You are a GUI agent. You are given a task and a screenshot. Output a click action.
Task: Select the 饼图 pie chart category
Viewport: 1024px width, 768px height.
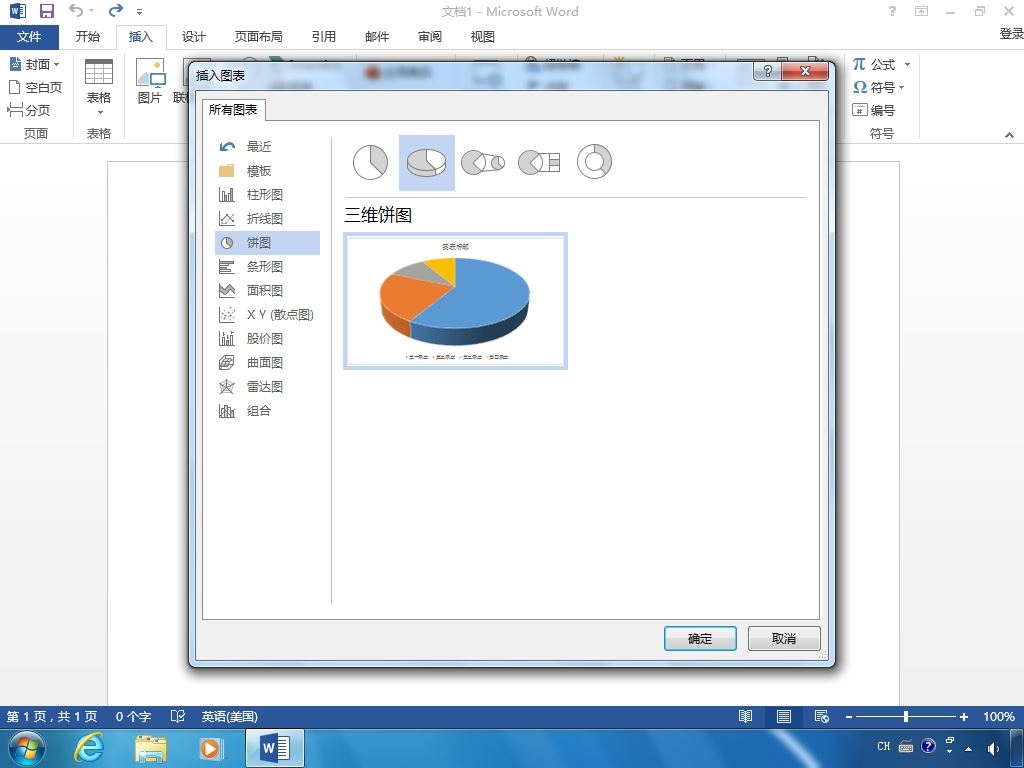[268, 242]
